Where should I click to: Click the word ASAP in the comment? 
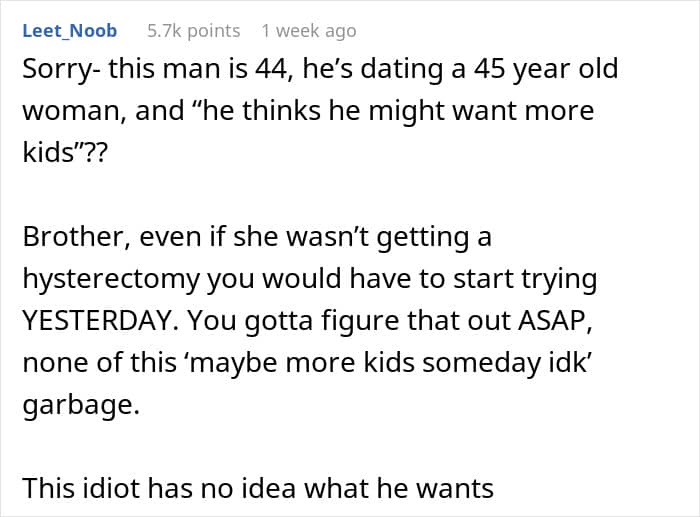(x=555, y=320)
